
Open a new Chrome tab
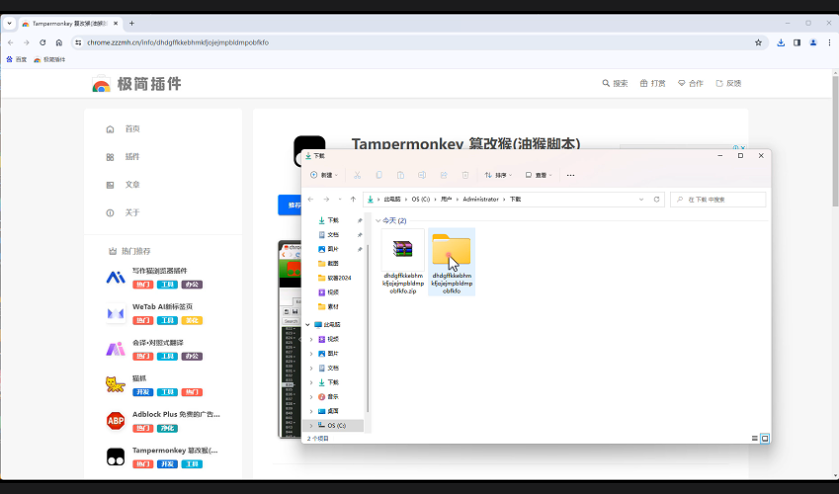pos(132,24)
